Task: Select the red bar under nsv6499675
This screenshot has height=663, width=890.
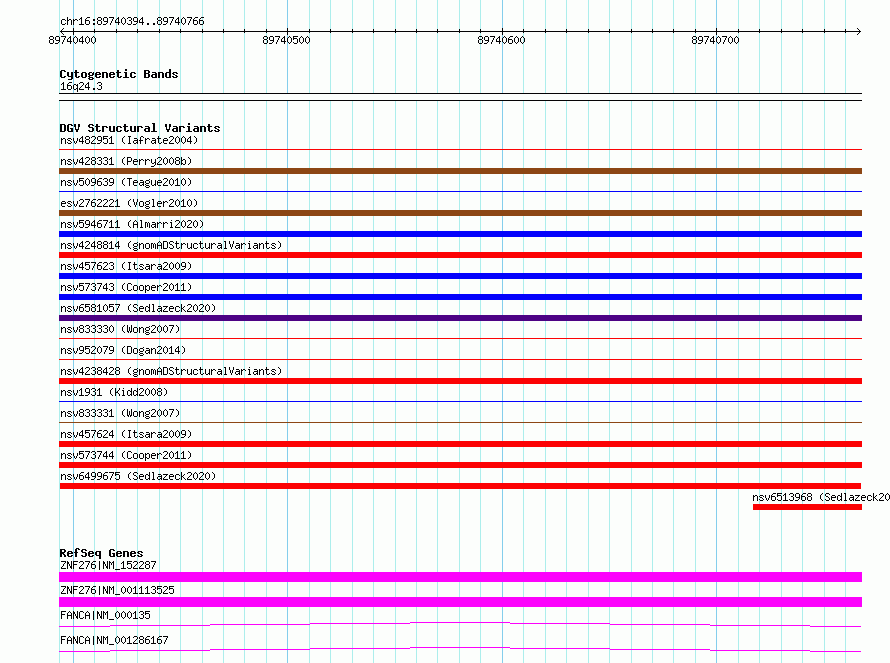Action: point(460,486)
